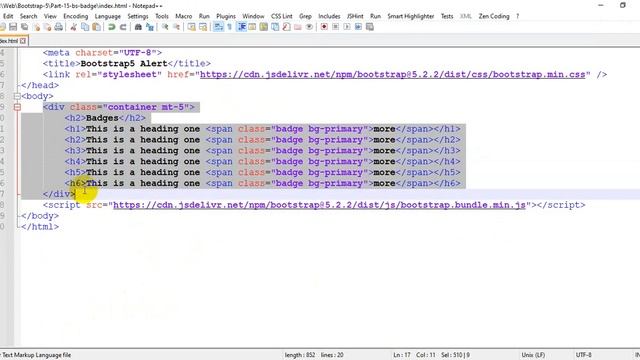Image resolution: width=640 pixels, height=360 pixels.
Task: Click the Ln : 17 status bar entry
Action: pos(402,355)
